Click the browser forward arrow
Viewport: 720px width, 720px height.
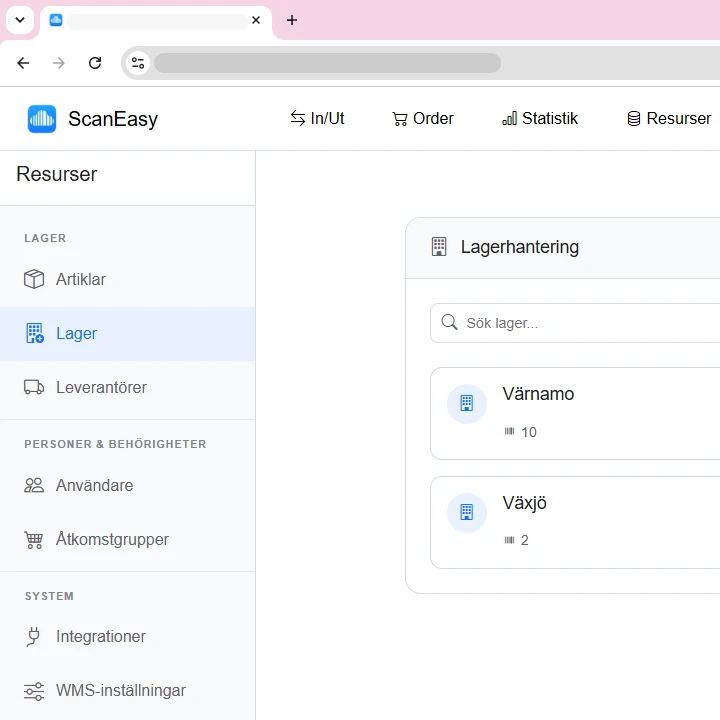(59, 63)
